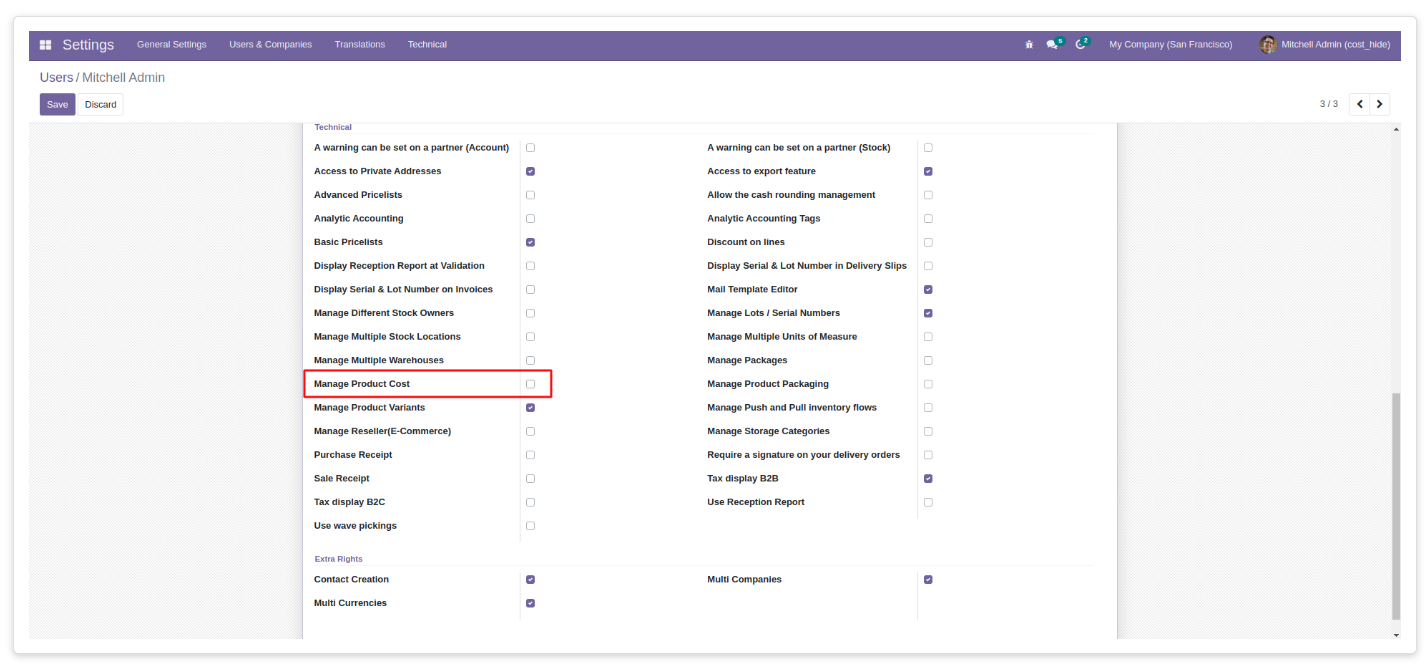Uncheck Multi Companies checkbox
This screenshot has height=667, width=1426.
[x=928, y=579]
